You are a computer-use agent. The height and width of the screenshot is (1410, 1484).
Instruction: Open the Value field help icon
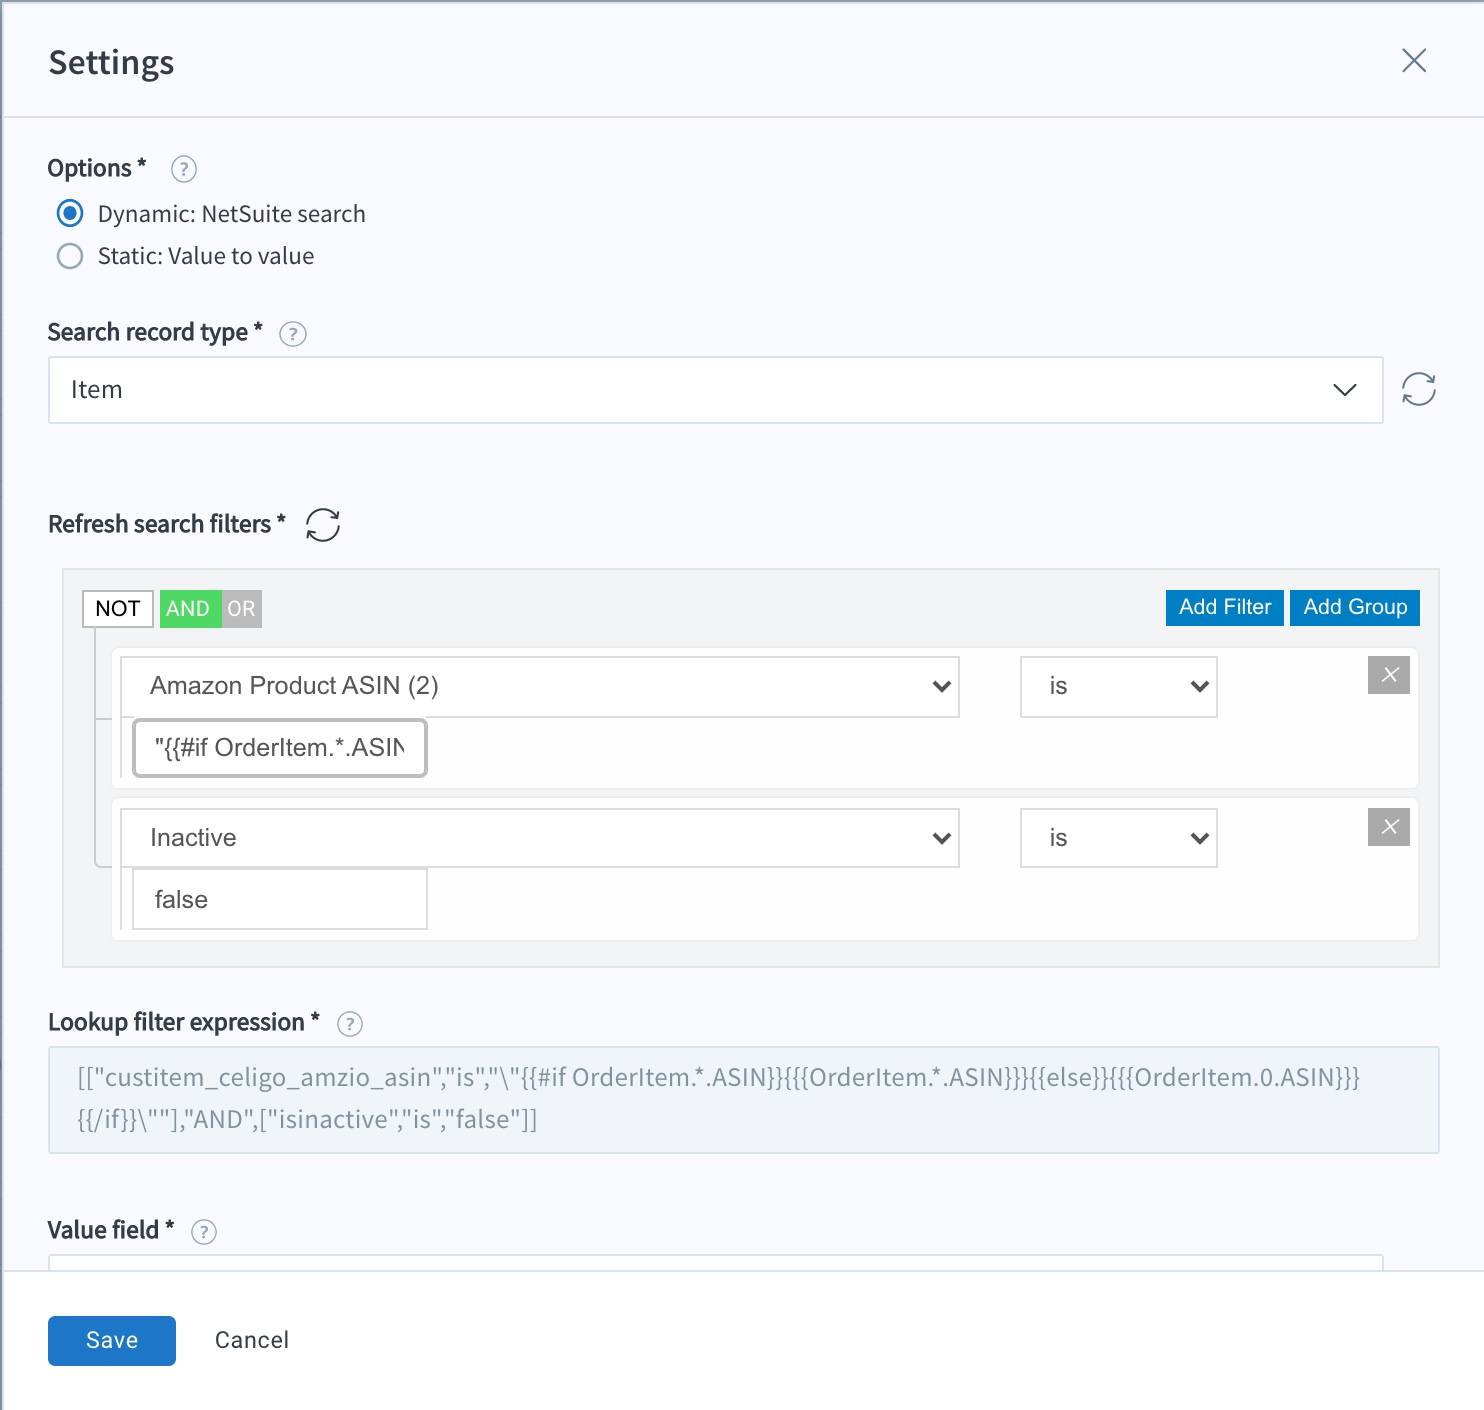click(203, 1232)
